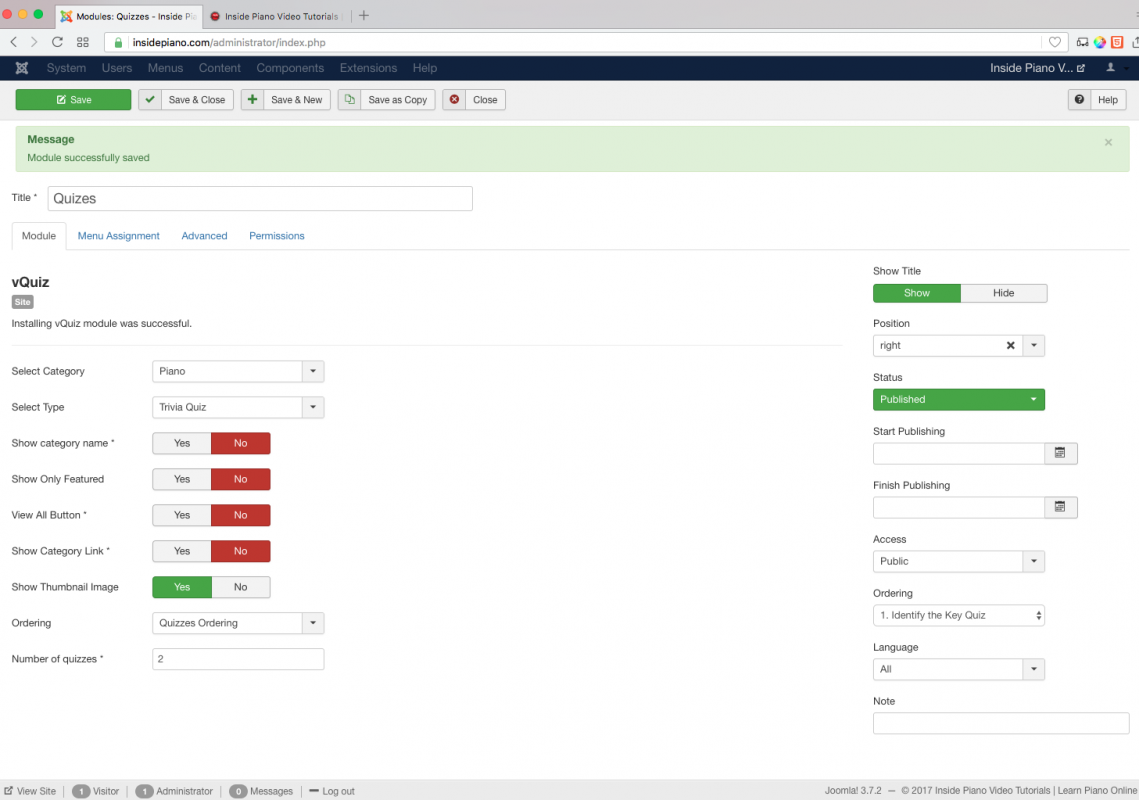Bookmark page with heart icon
Image resolution: width=1139 pixels, height=800 pixels.
point(1054,42)
